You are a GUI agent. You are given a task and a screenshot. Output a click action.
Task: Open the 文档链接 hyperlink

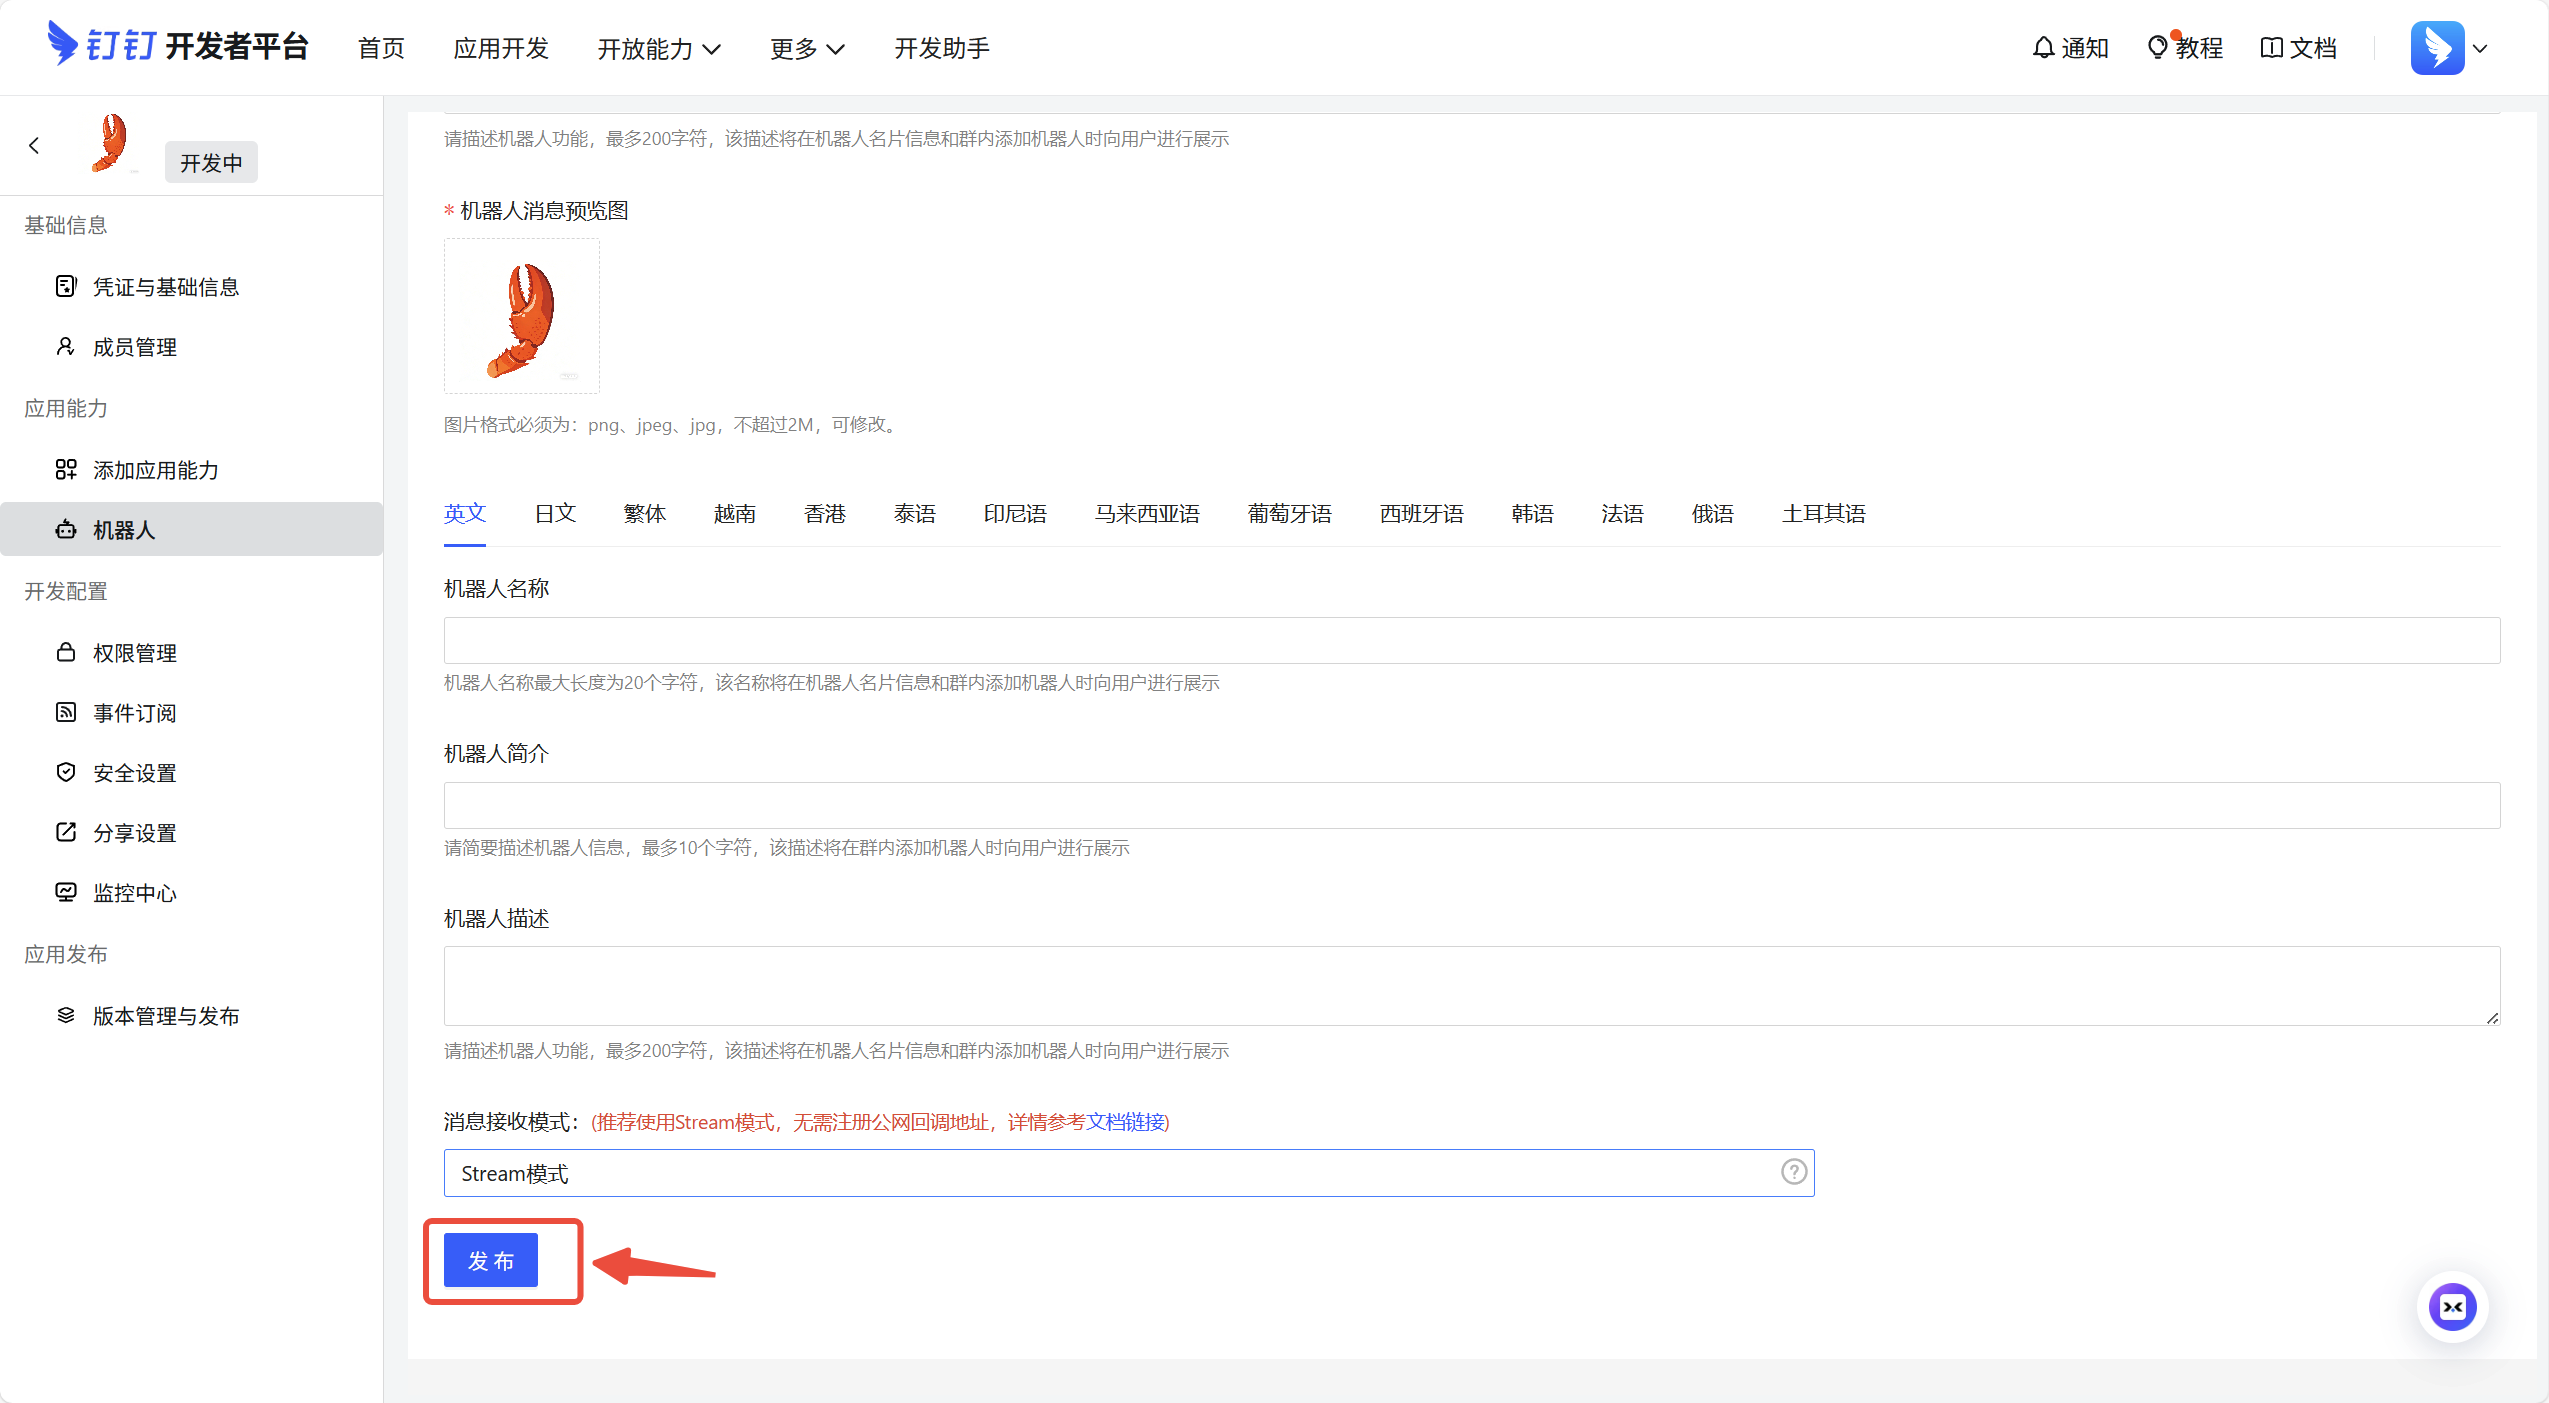pos(1125,1122)
